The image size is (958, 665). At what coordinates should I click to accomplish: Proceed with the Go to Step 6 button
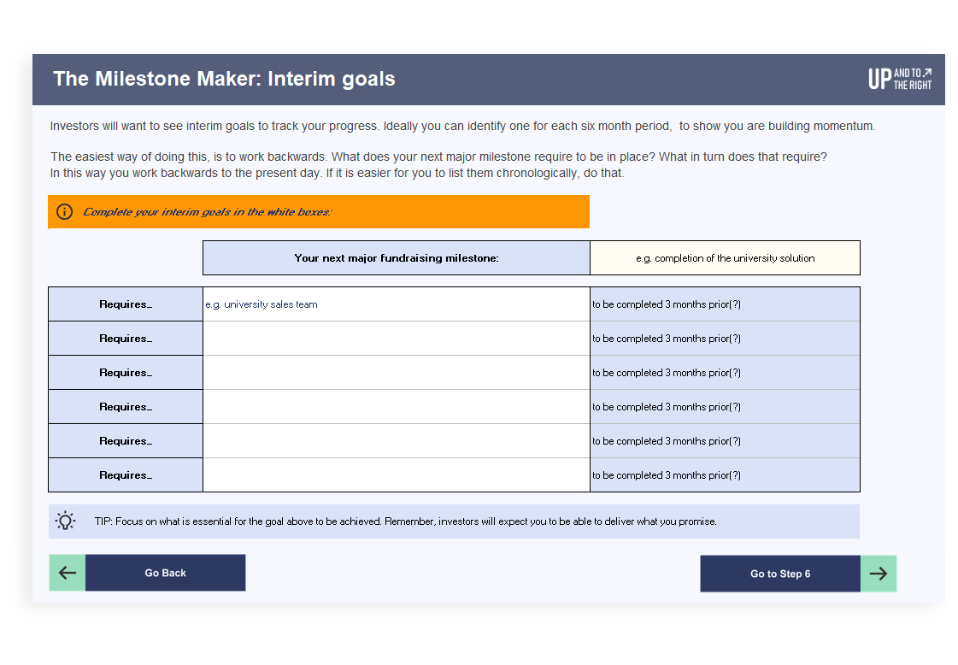(780, 573)
